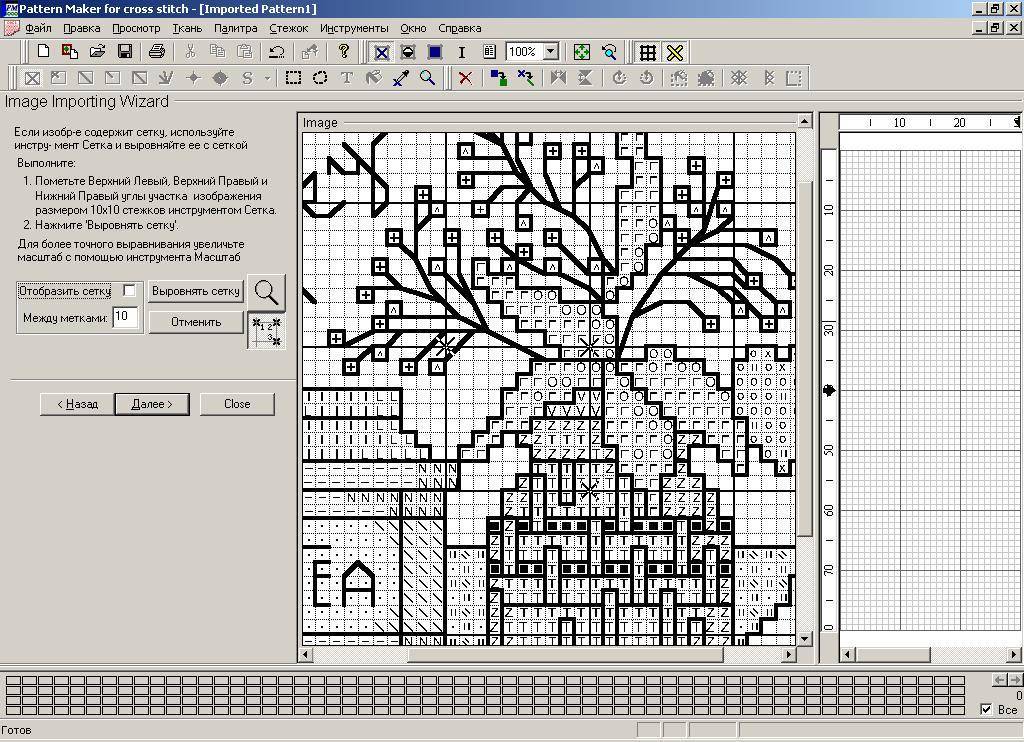The height and width of the screenshot is (742, 1024).
Task: Click the rotate clockwise icon
Action: click(619, 78)
